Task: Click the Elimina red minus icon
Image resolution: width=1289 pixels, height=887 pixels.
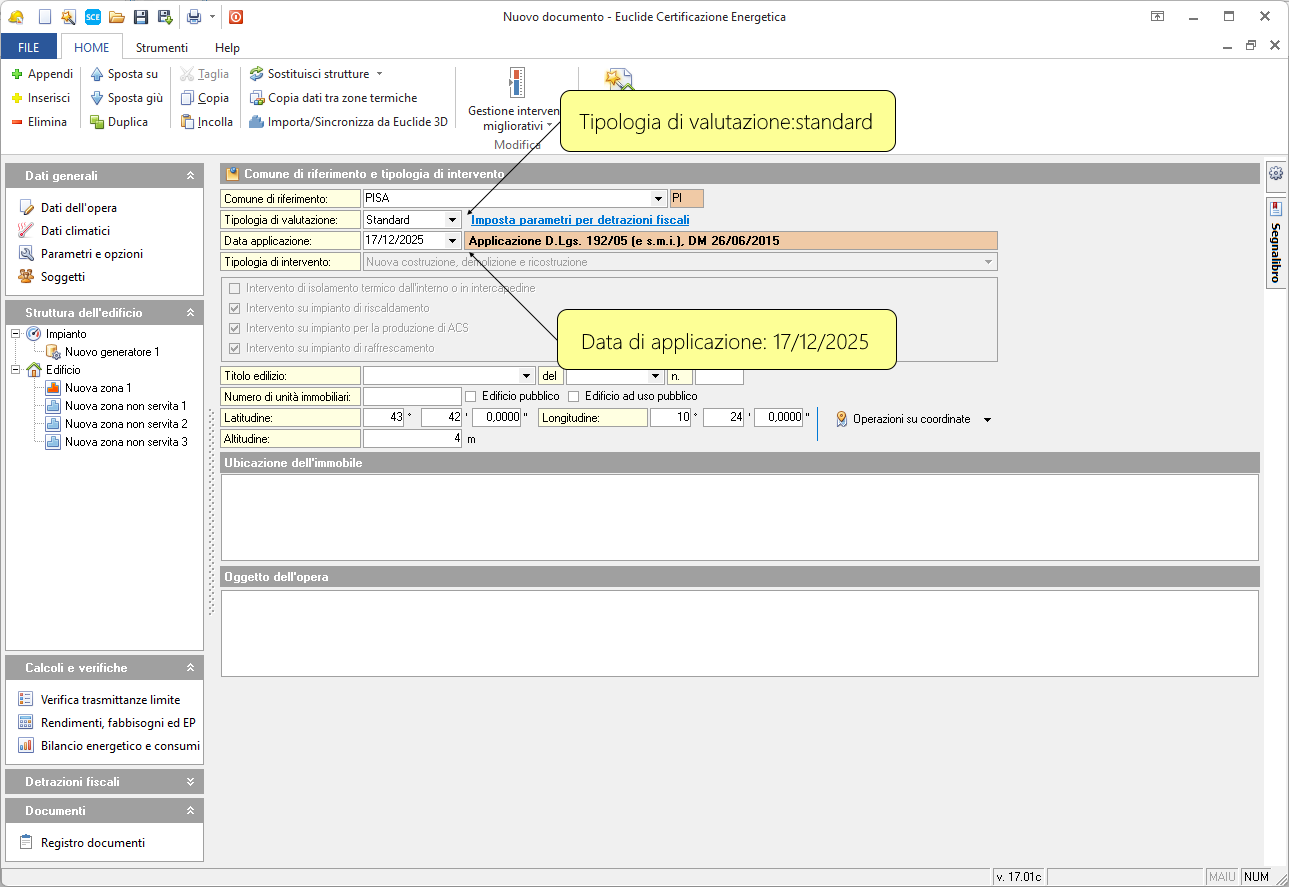Action: pos(17,122)
